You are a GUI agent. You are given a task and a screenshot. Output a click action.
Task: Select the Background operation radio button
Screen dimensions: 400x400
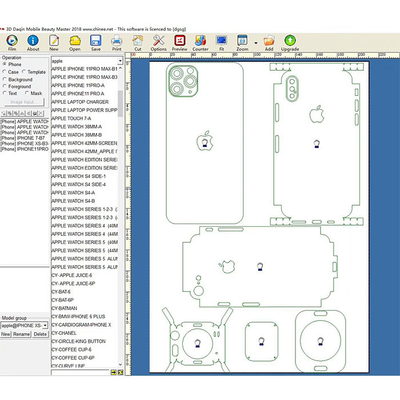5,79
